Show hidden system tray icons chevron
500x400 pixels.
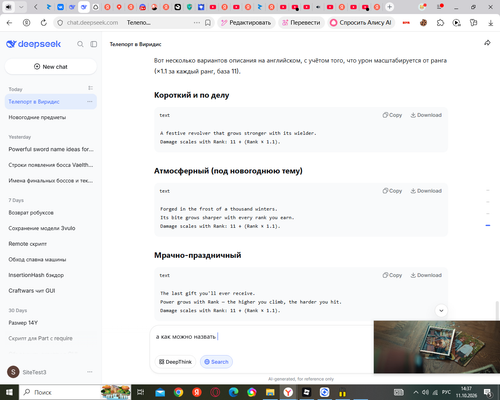[416, 392]
